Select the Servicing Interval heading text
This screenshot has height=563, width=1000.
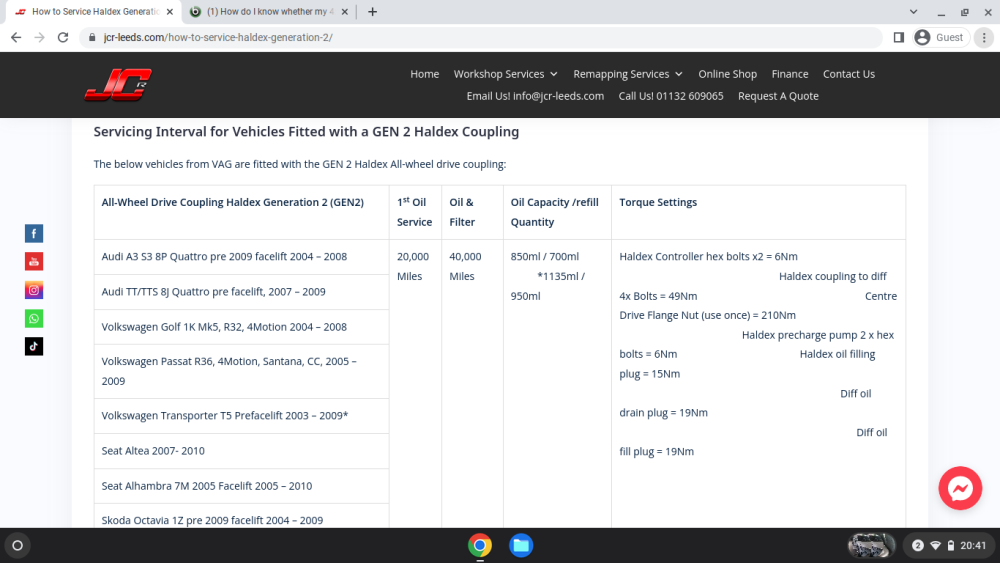tap(306, 132)
